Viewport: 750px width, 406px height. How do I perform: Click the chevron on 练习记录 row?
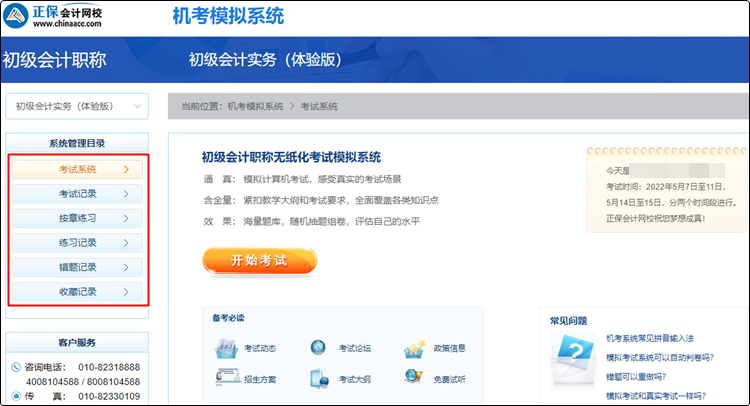tap(126, 242)
